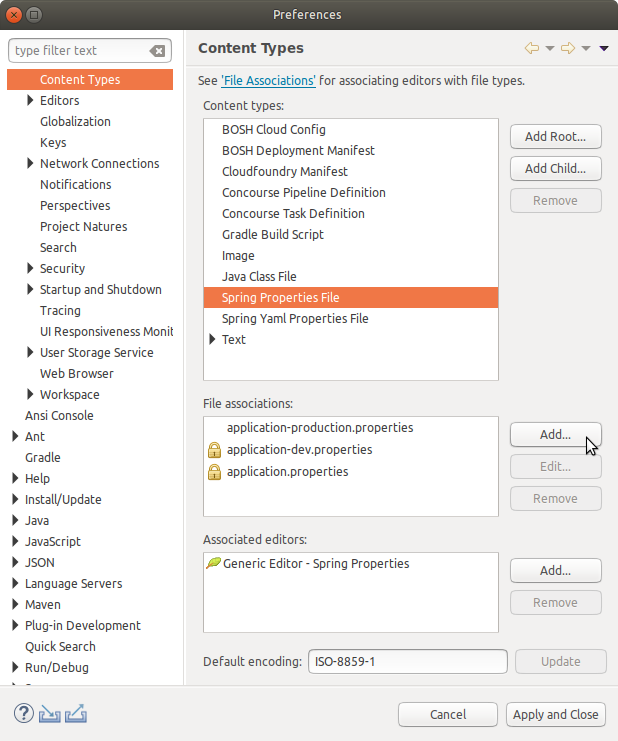The width and height of the screenshot is (618, 741).
Task: Open the 'File Associations' link
Action: point(268,81)
